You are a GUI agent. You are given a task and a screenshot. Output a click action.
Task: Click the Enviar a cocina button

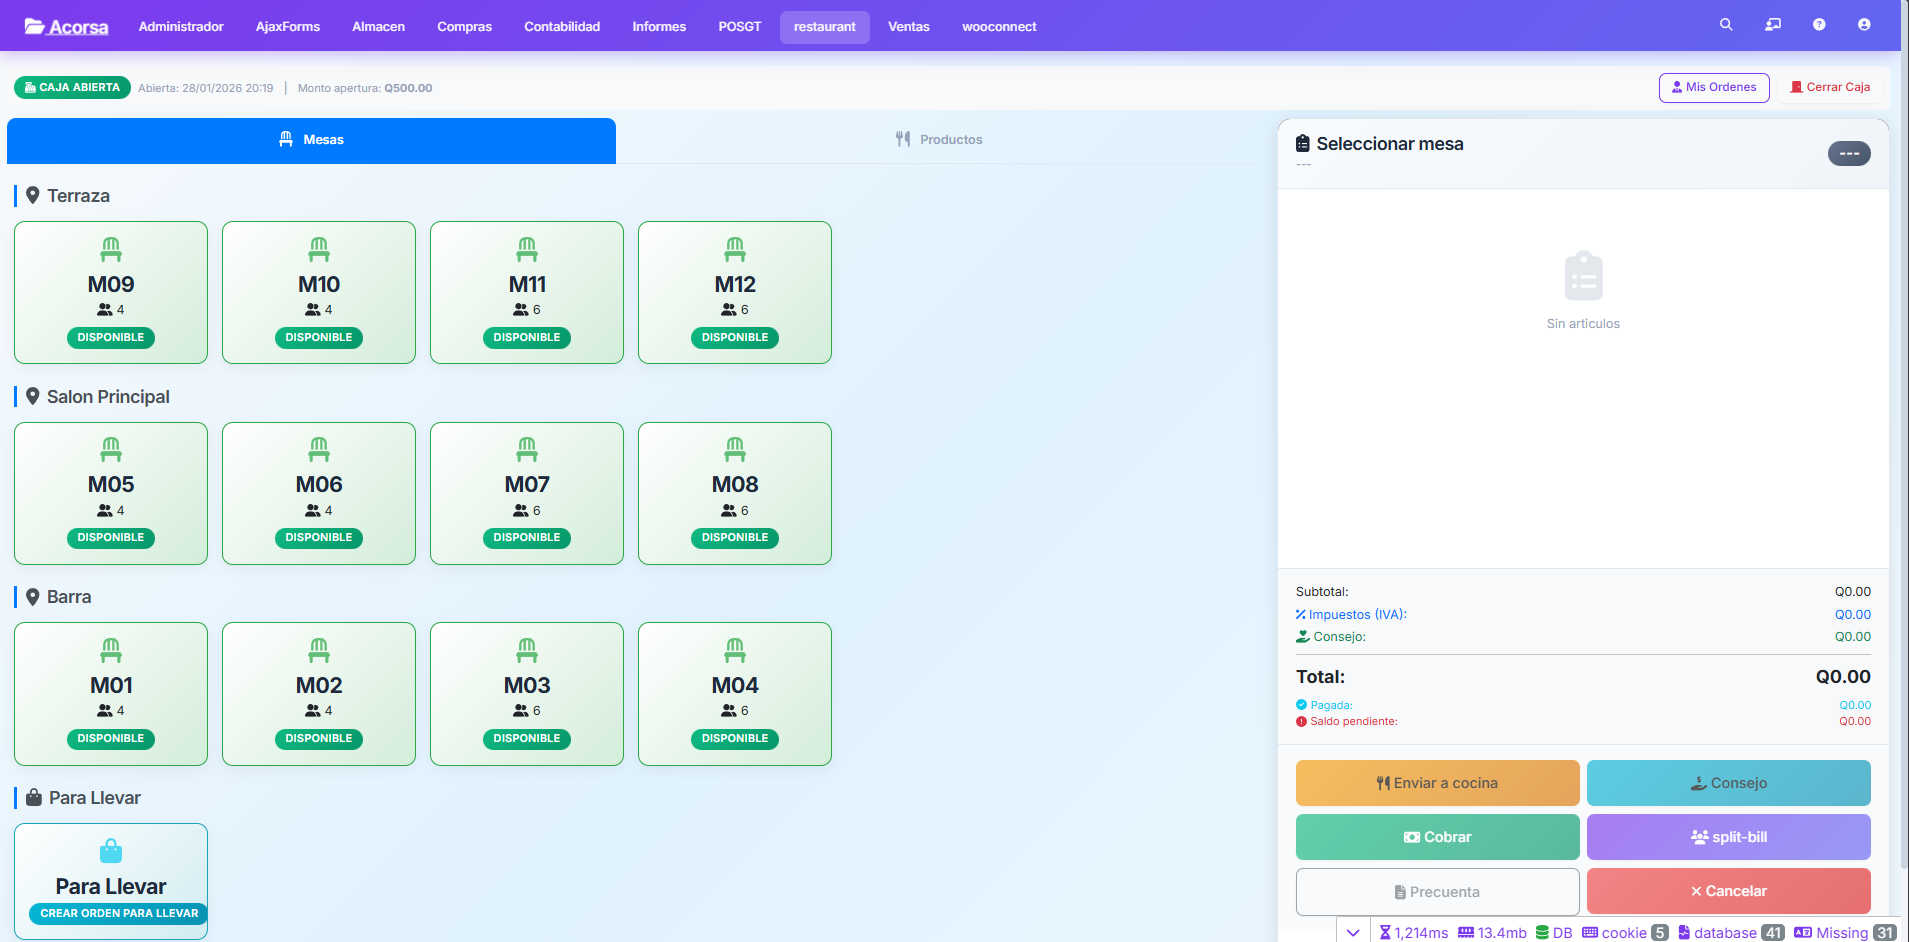[x=1437, y=783]
